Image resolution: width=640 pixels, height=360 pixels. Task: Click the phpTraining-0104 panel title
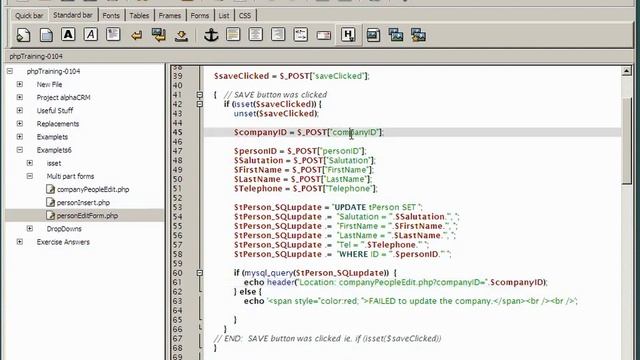coord(36,56)
